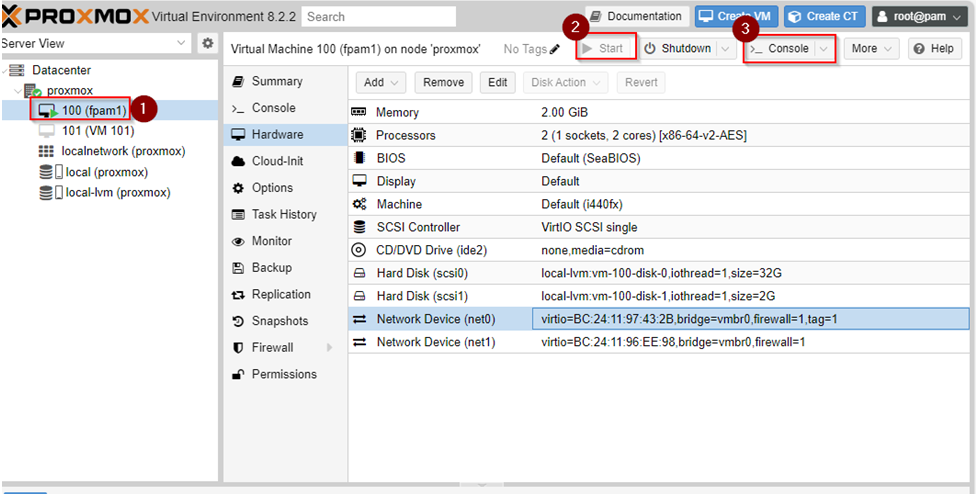Click the net1 network arrows icon
This screenshot has height=494, width=976.
[x=359, y=342]
